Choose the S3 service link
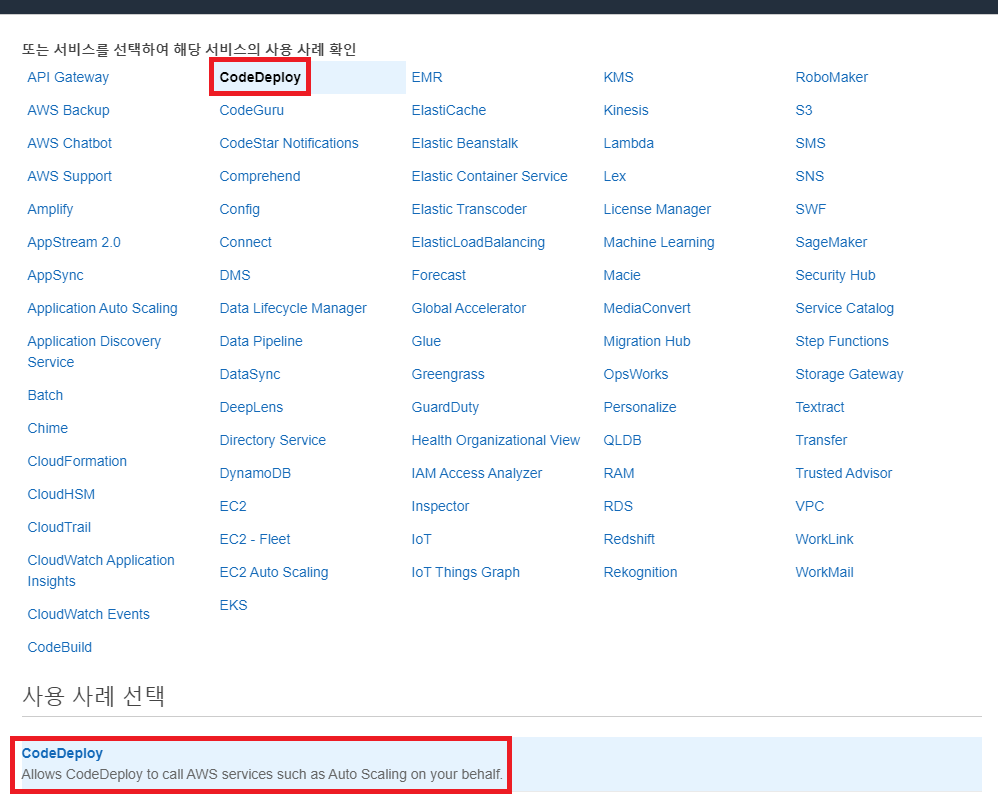The width and height of the screenshot is (998, 799). pyautogui.click(x=804, y=110)
